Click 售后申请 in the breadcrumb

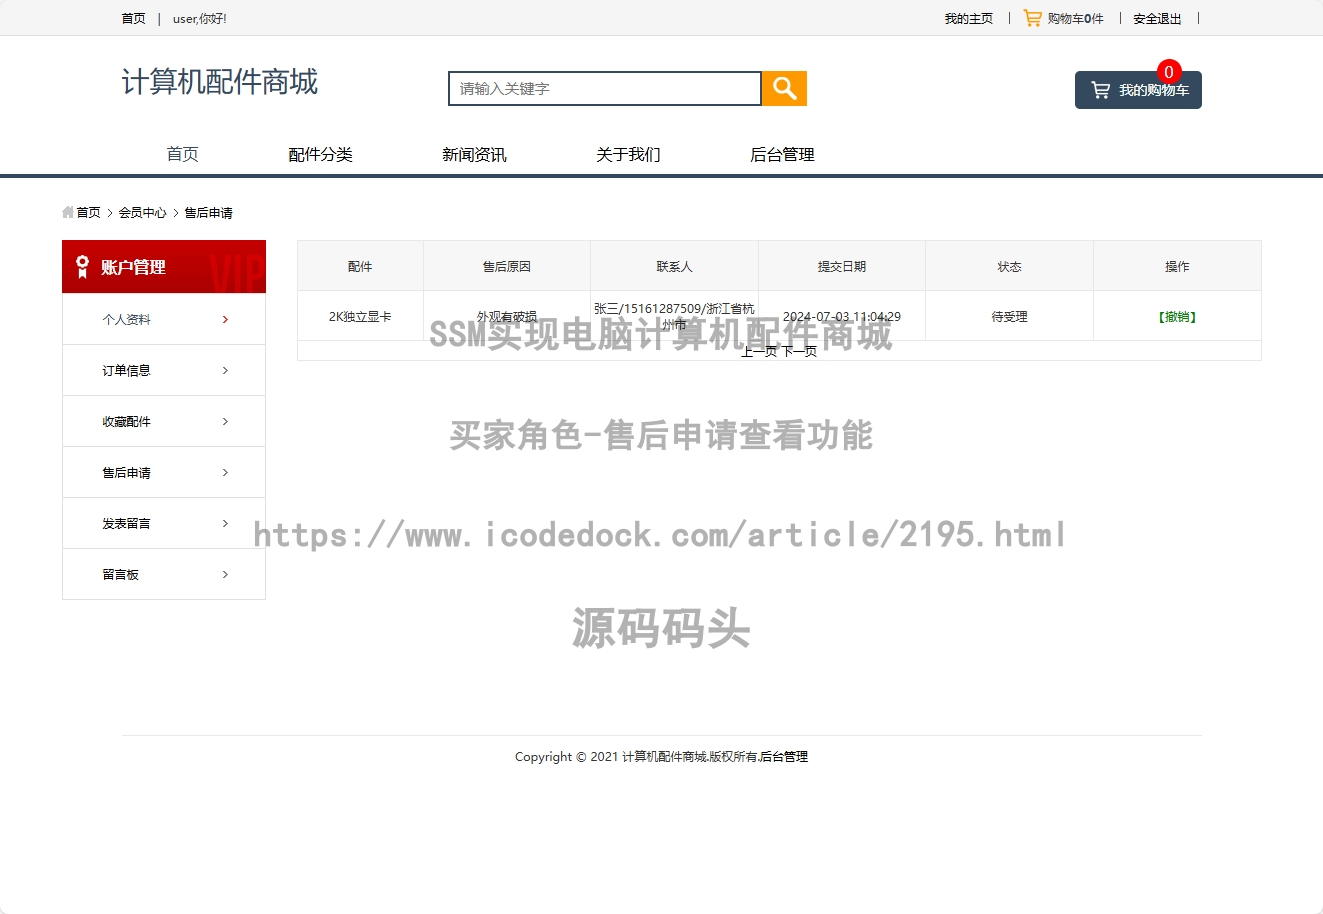(208, 212)
